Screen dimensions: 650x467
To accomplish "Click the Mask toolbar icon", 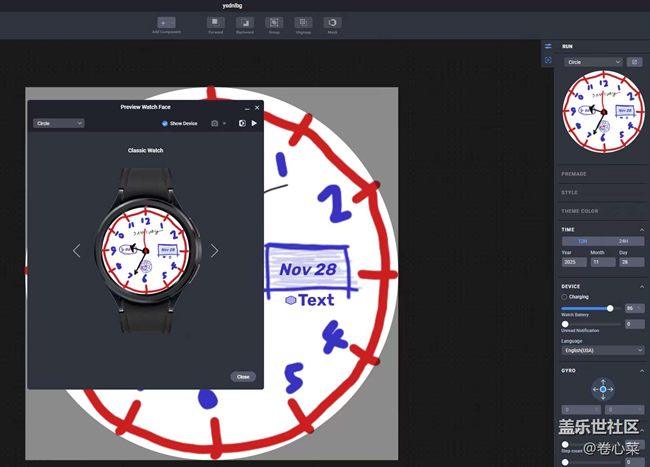I will [x=332, y=22].
